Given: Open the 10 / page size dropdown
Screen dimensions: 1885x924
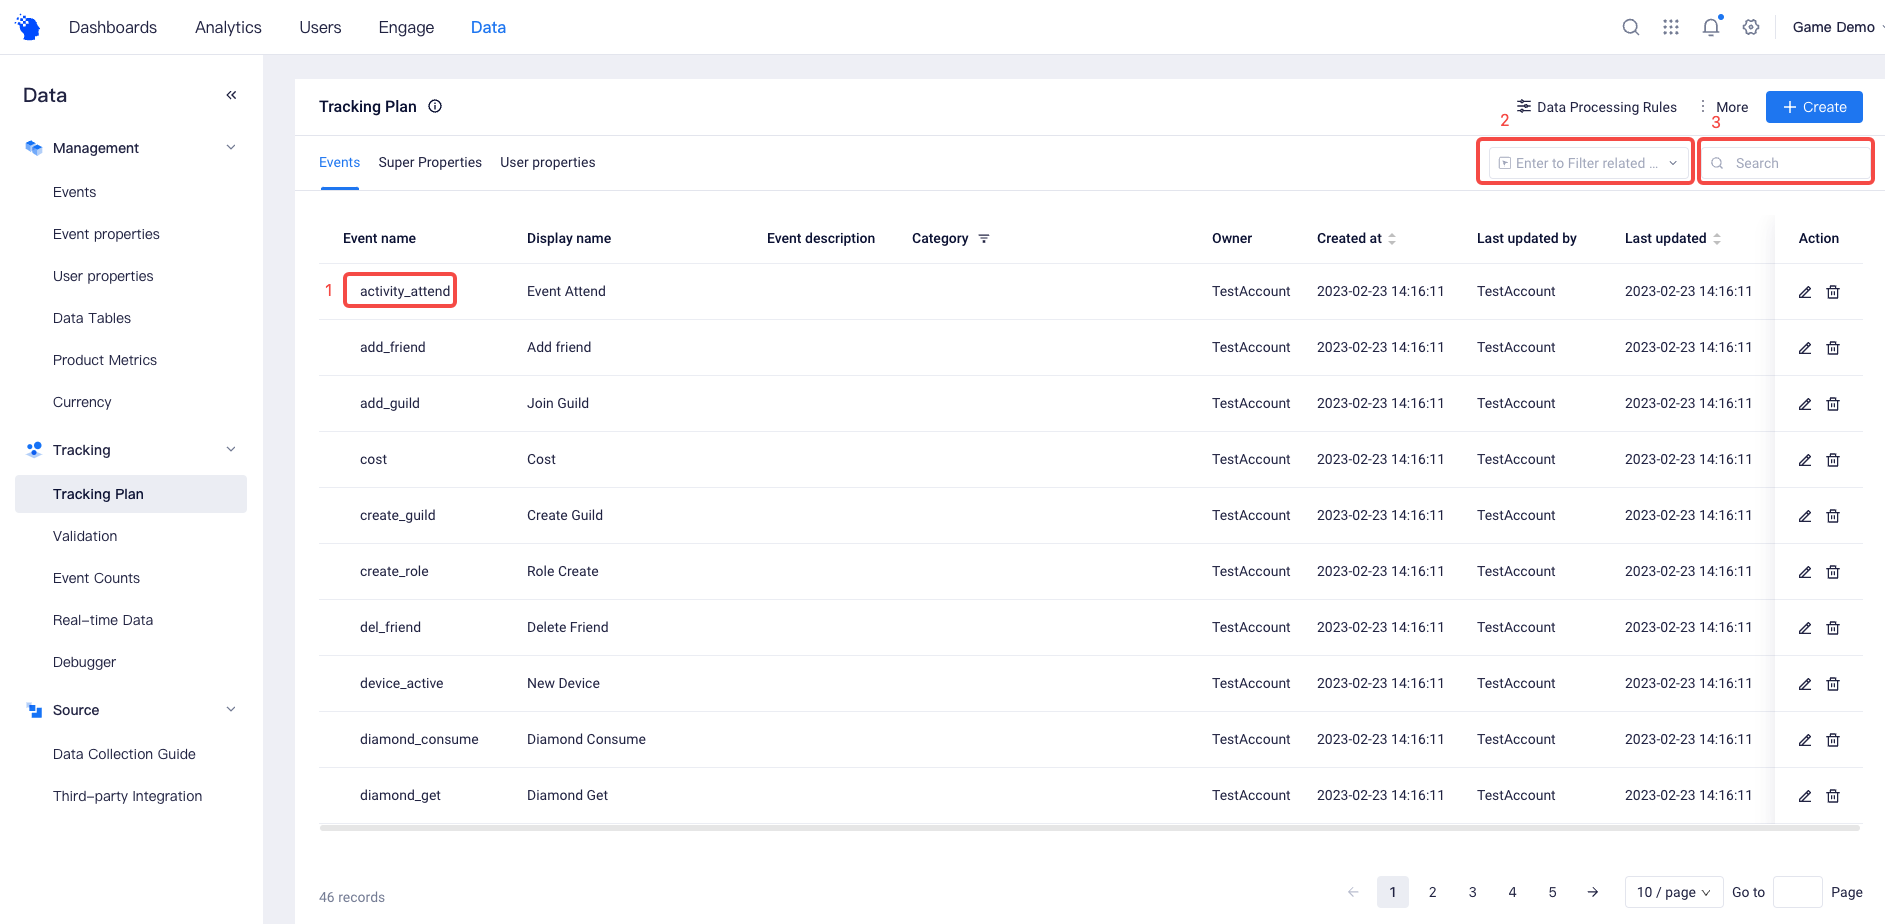Looking at the screenshot, I should tap(1674, 892).
